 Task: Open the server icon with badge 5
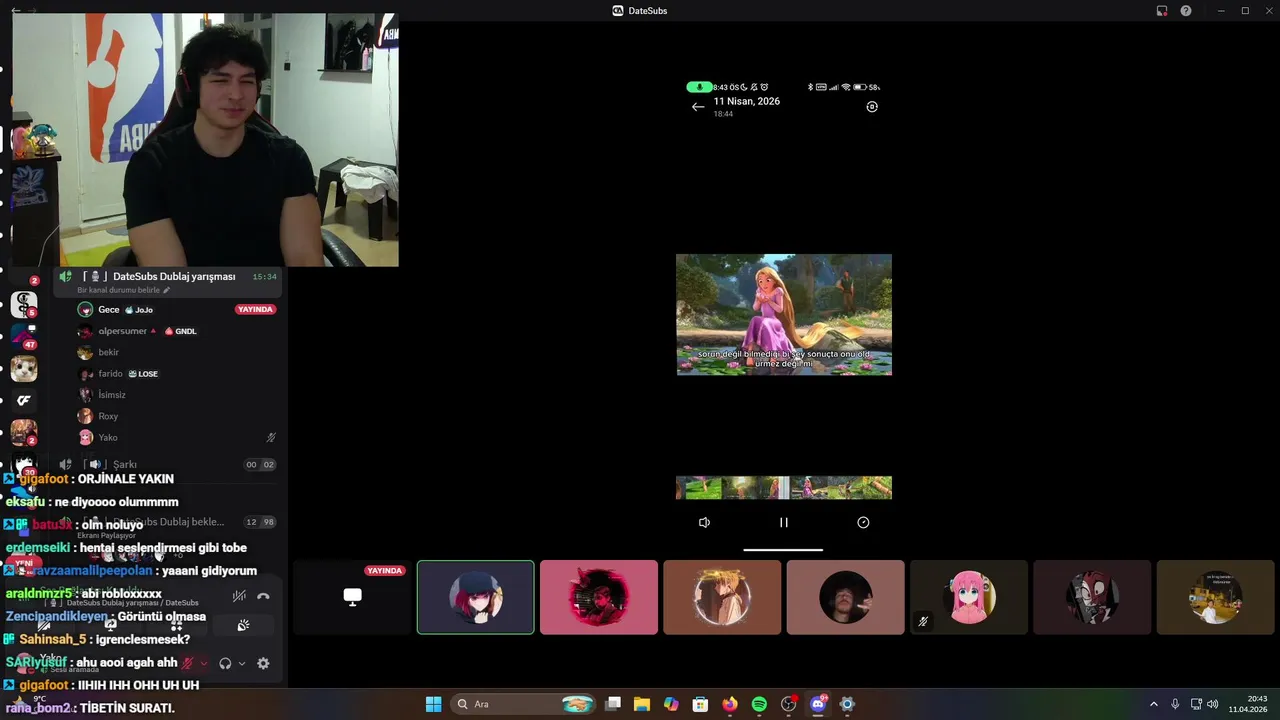tap(24, 303)
